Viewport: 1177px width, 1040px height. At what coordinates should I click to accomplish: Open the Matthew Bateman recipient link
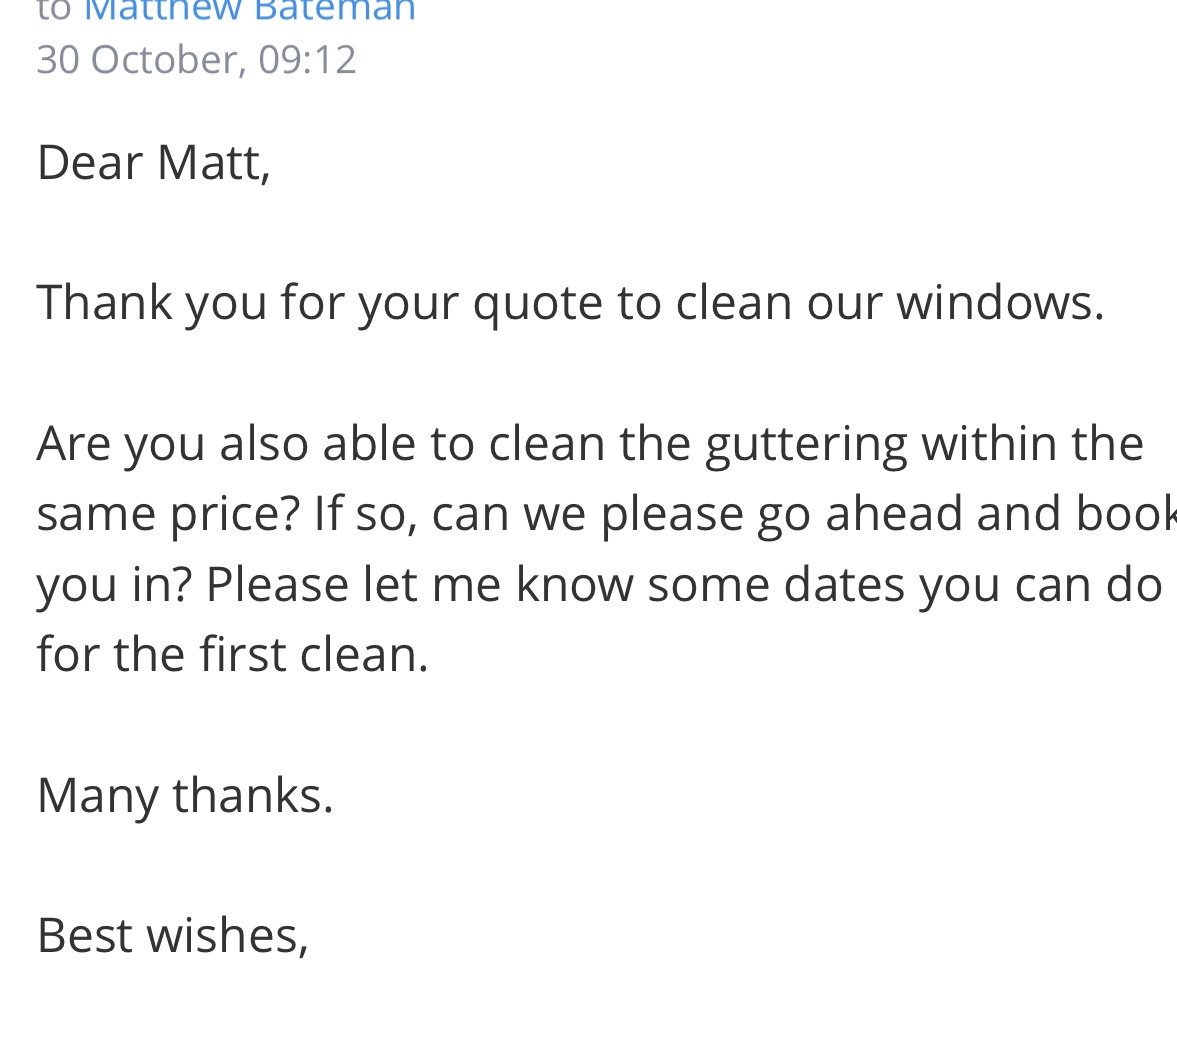coord(249,11)
